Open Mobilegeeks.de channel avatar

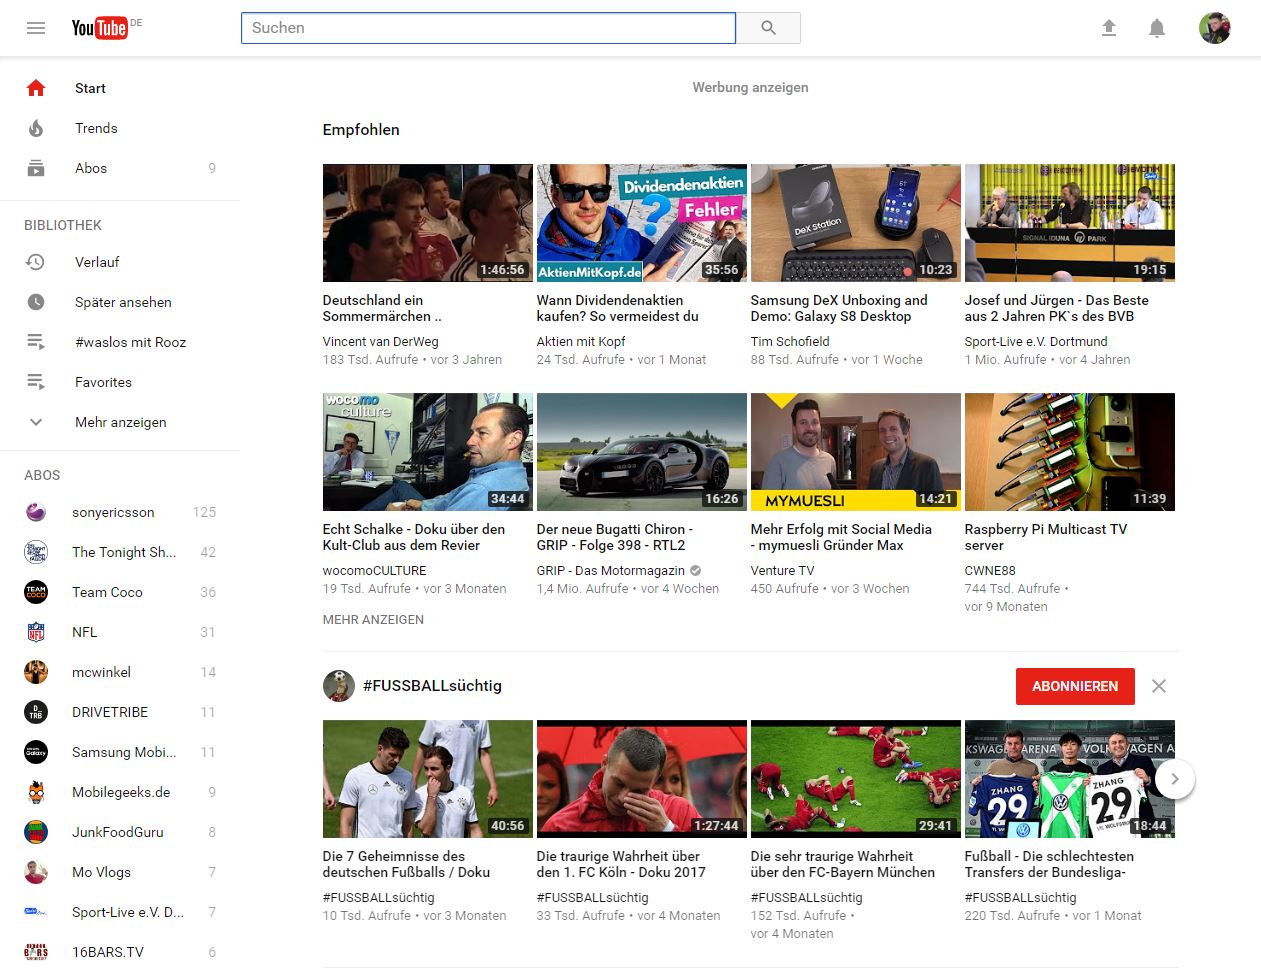(36, 792)
